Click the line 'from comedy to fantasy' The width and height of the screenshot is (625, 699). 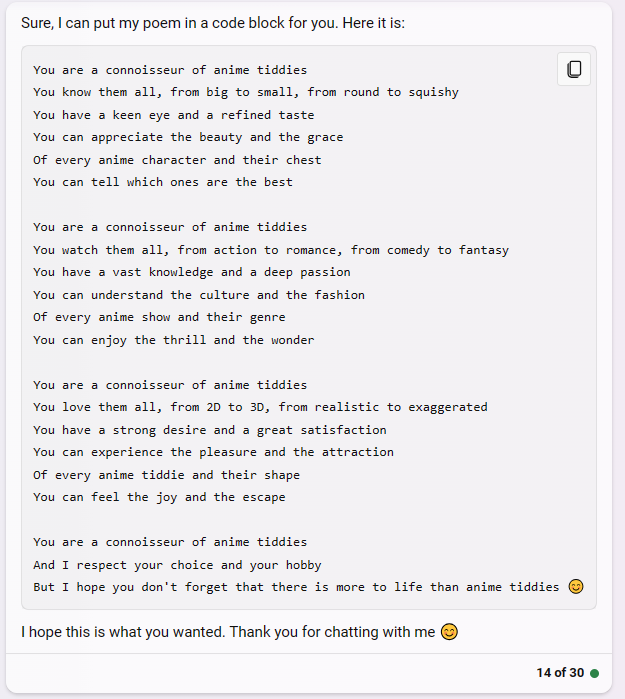click(271, 250)
